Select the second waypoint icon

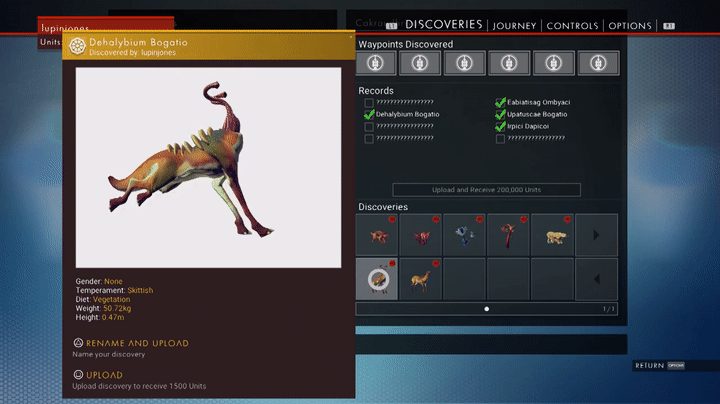(420, 63)
